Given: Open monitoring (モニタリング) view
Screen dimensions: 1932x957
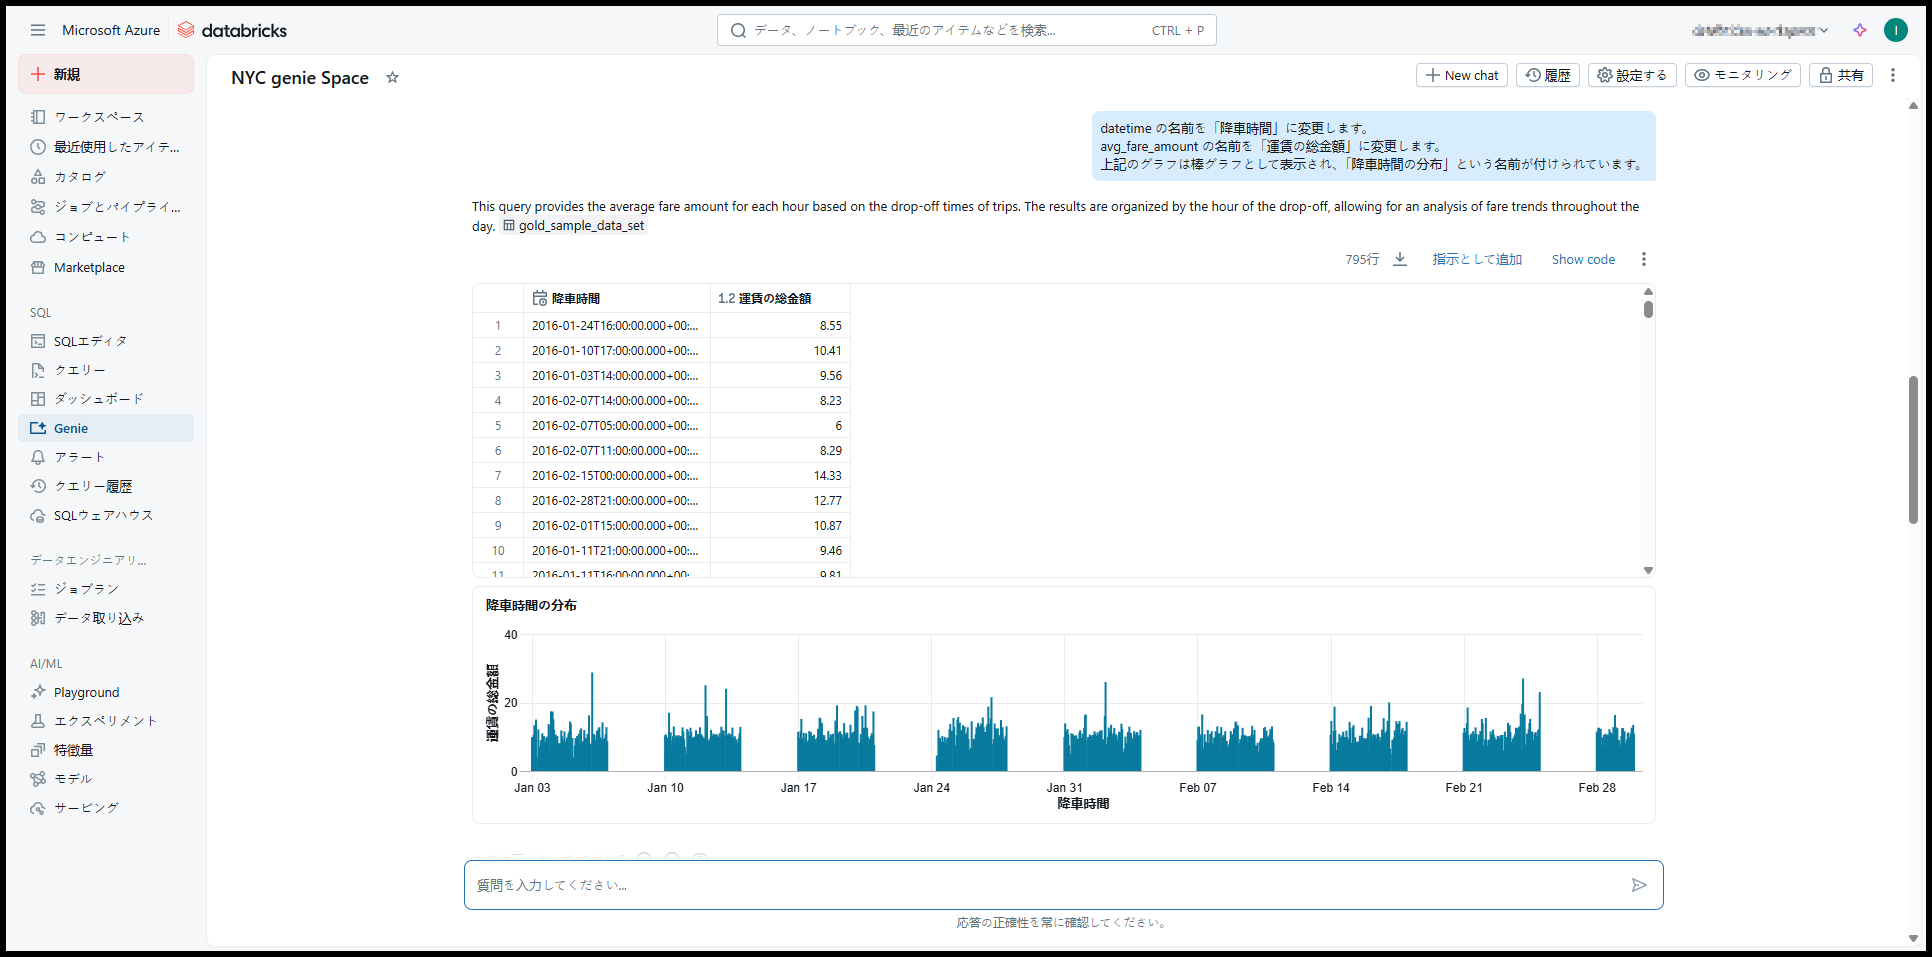Looking at the screenshot, I should (x=1742, y=75).
